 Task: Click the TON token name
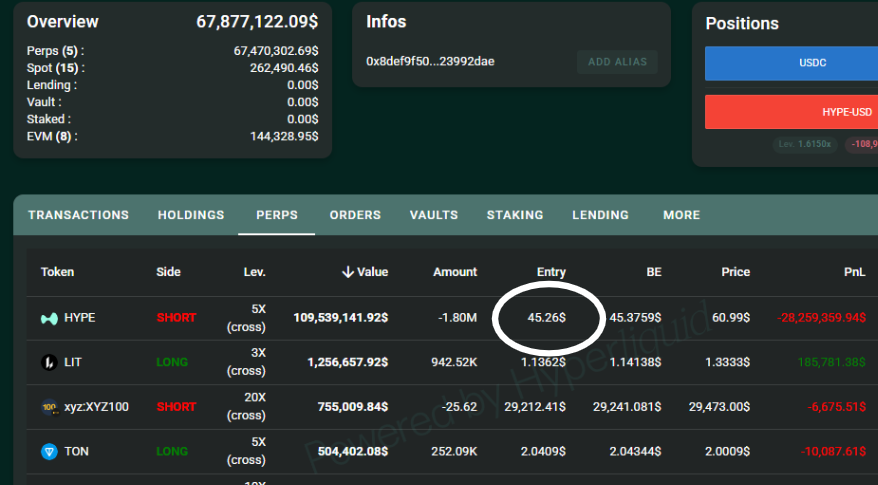tap(76, 451)
